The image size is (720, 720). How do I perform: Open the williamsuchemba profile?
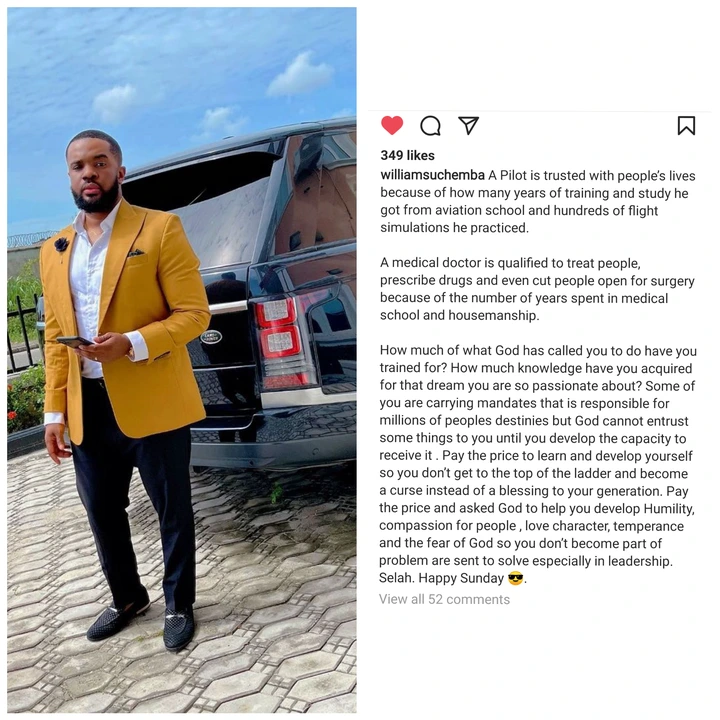[x=432, y=175]
